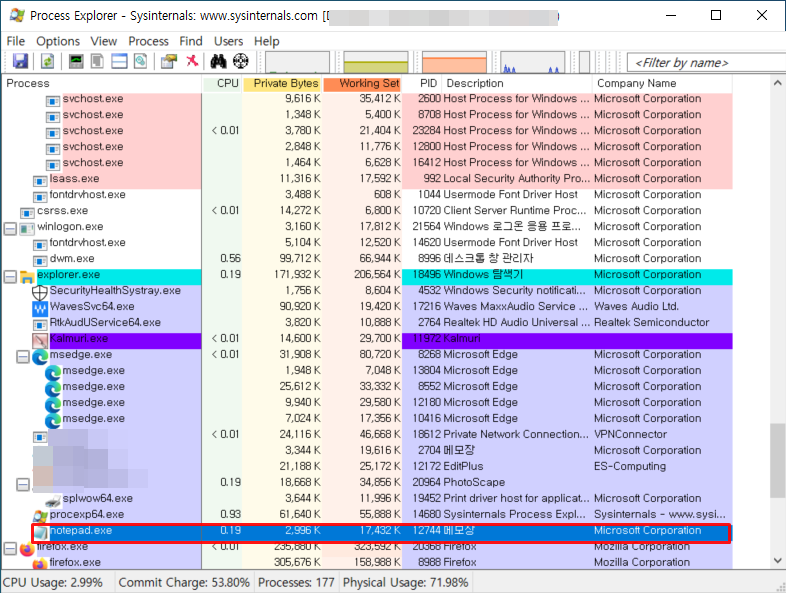The image size is (786, 593).
Task: Select the lsass.exe process row
Action: tap(367, 178)
